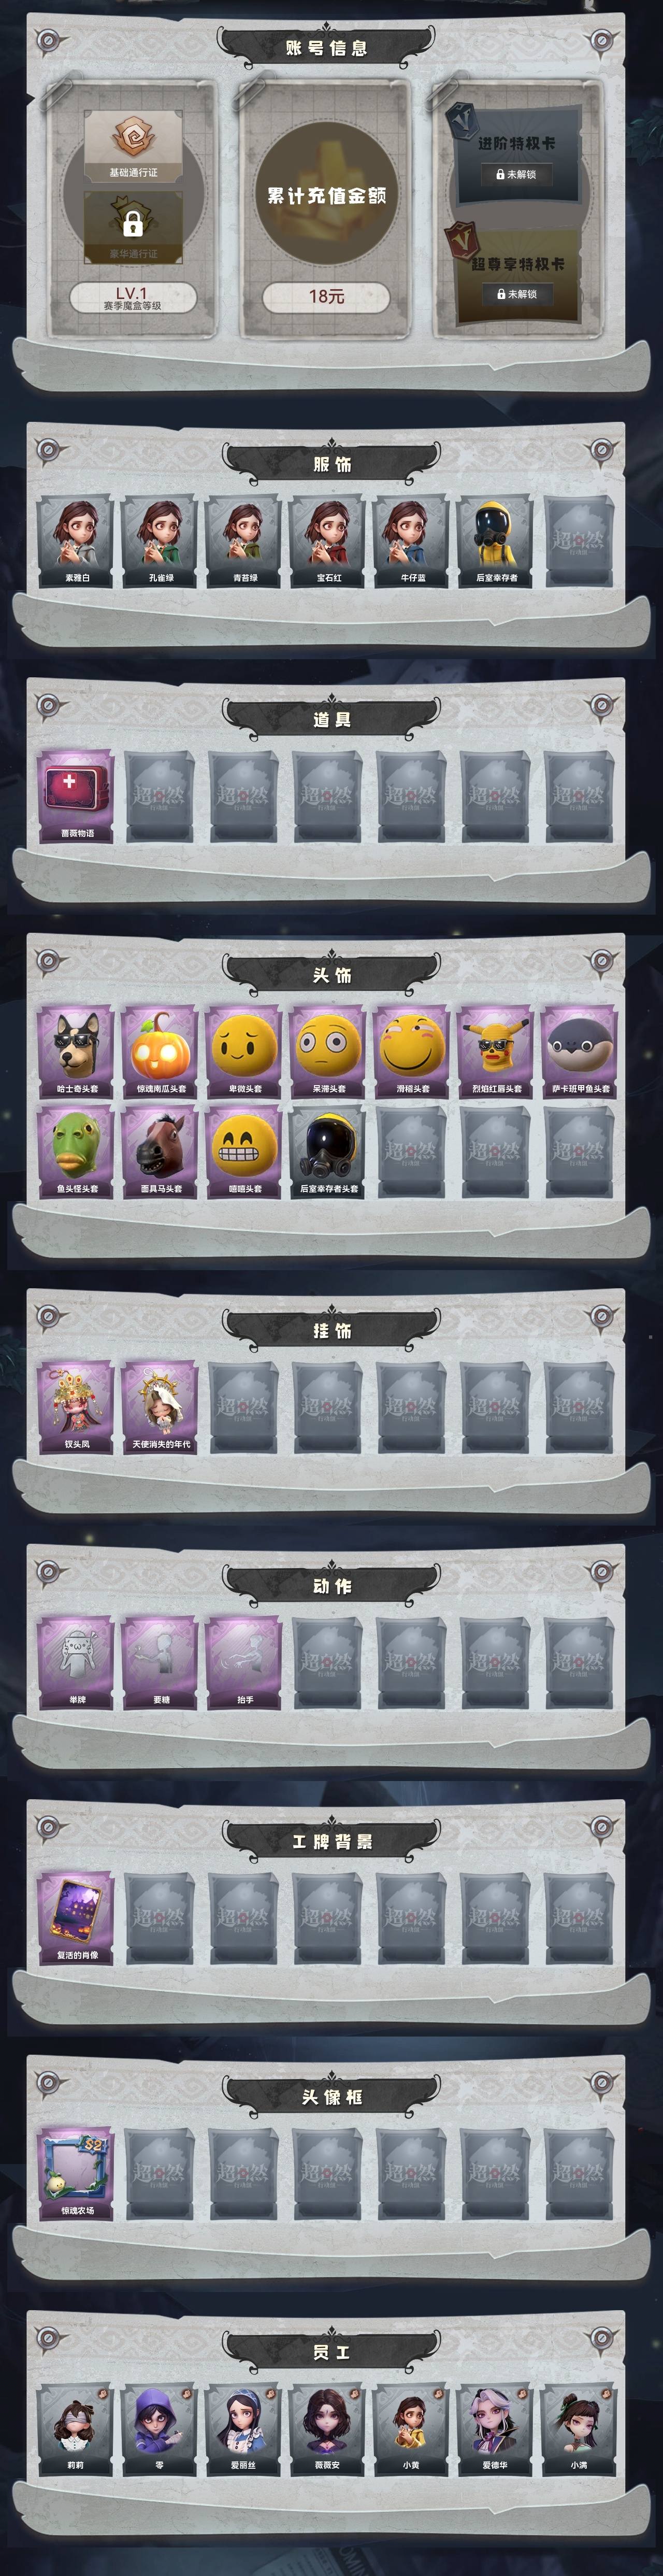Select the 鱼头怪头套 green fish head
Screen dimensions: 663x2576
point(76,1152)
